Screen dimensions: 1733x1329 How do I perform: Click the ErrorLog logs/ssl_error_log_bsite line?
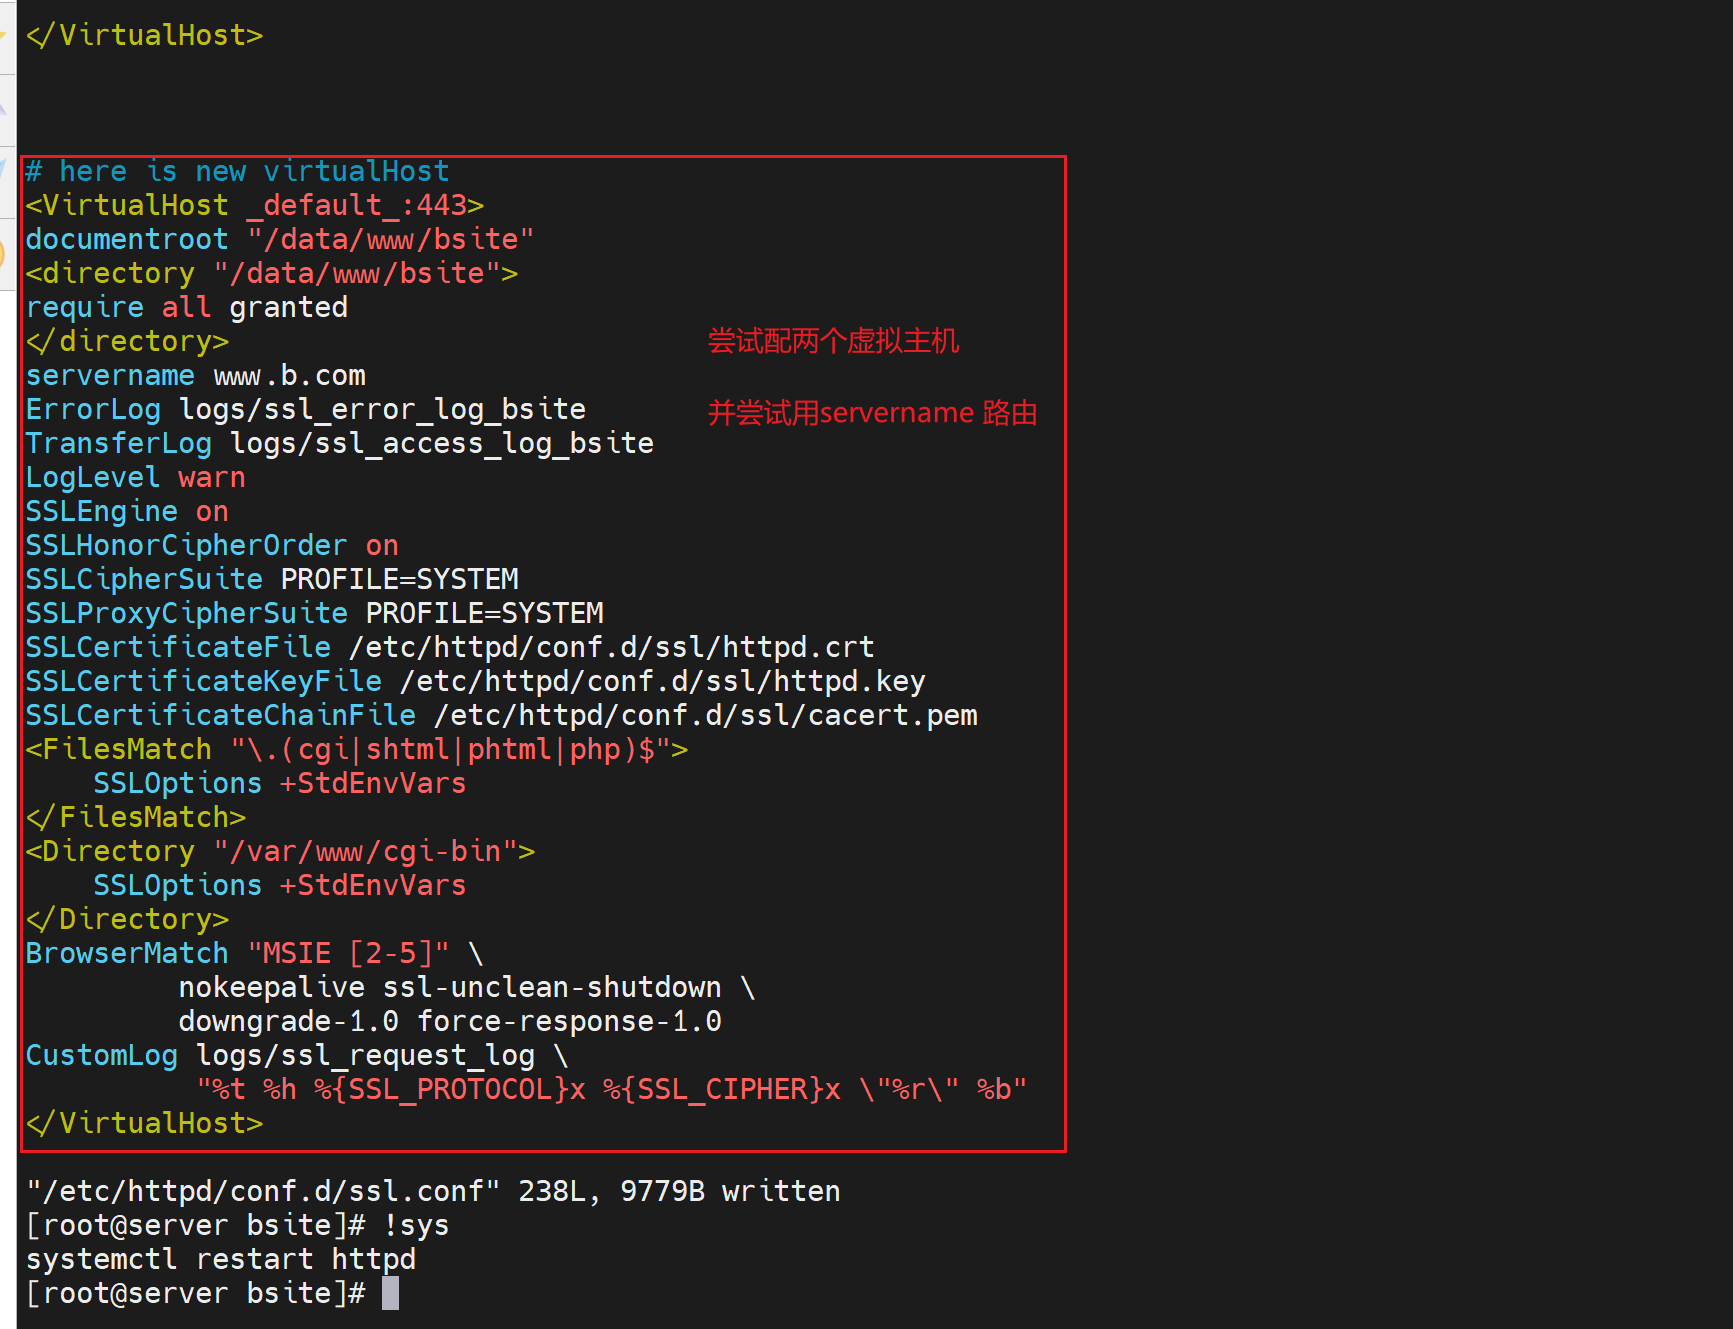(x=305, y=409)
